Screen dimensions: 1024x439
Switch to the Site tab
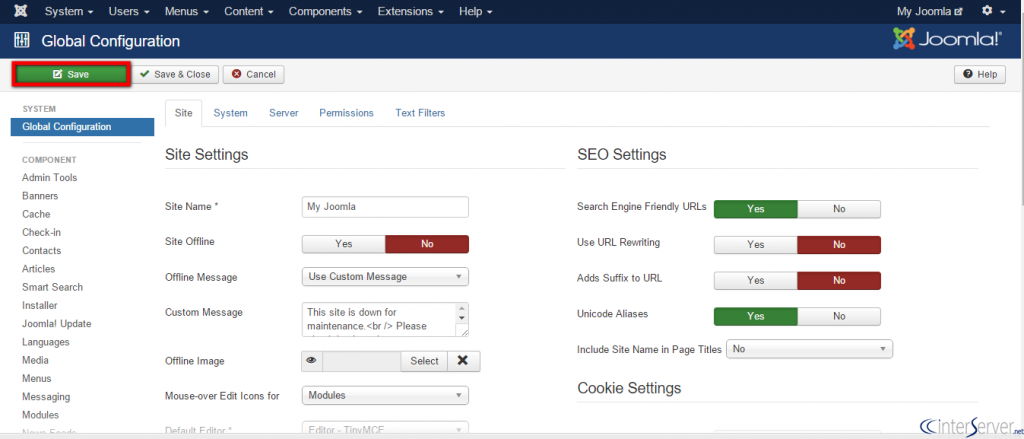[184, 113]
